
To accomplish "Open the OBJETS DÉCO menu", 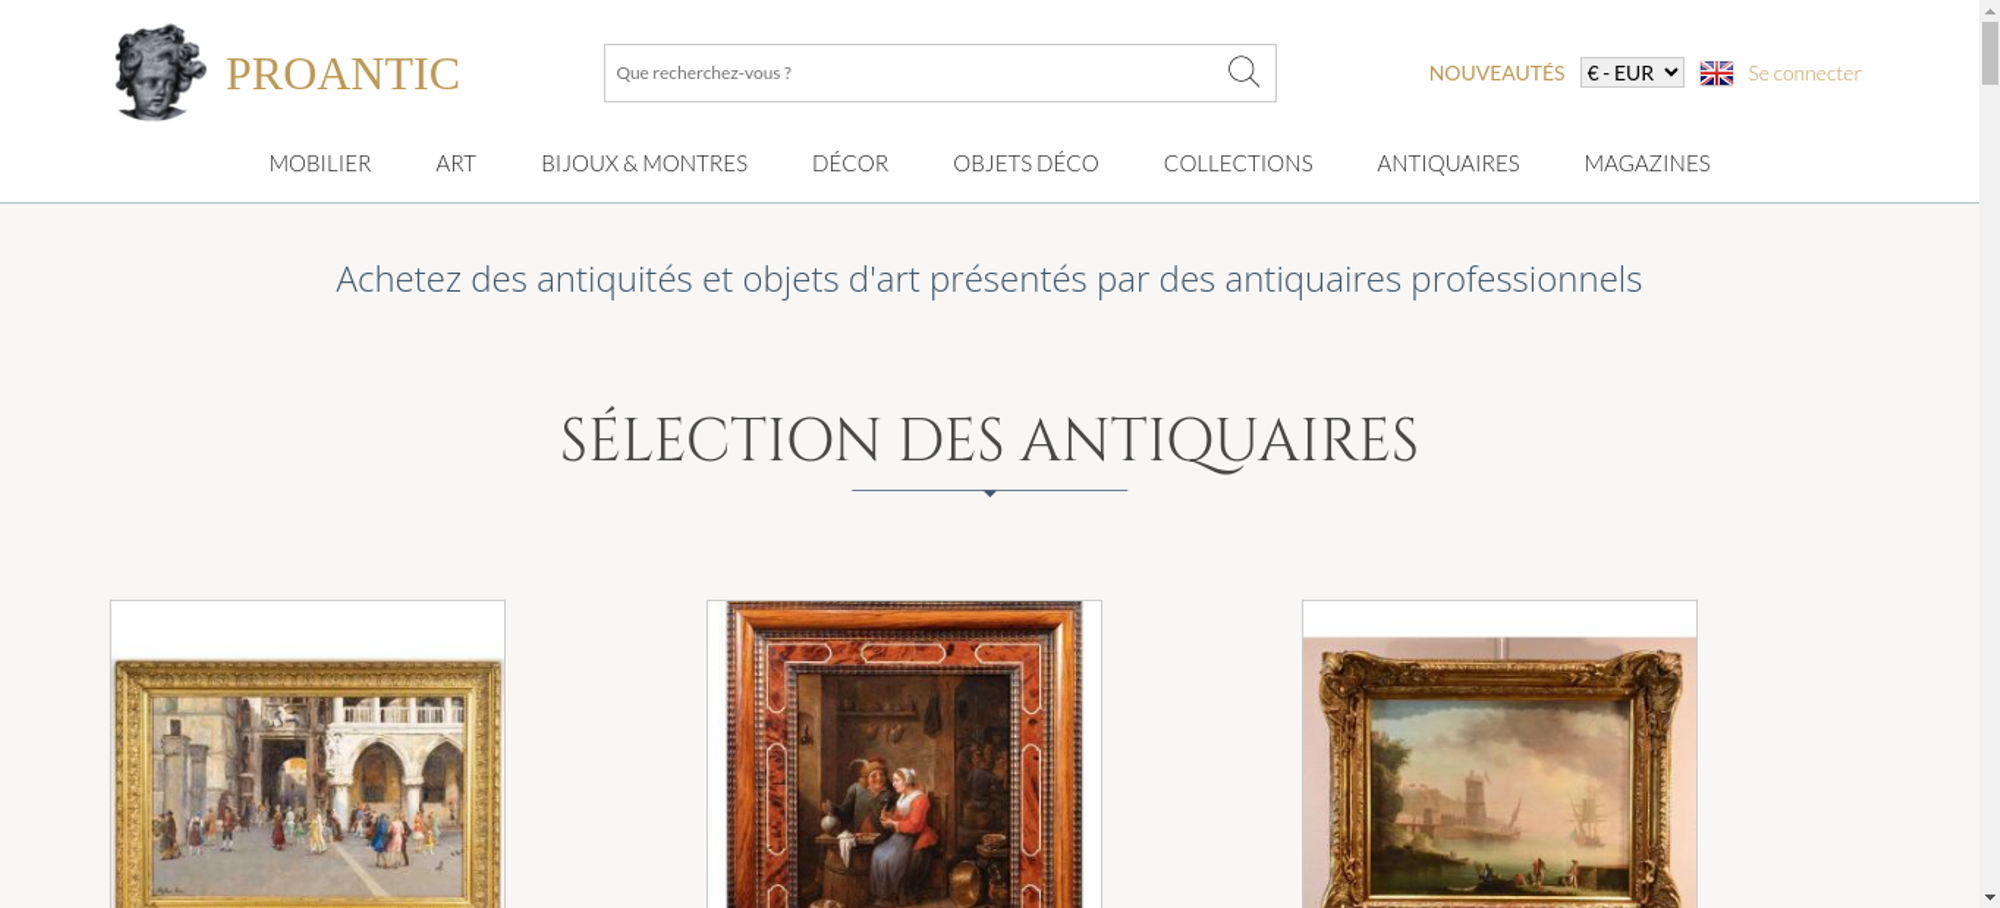I will tap(1025, 163).
